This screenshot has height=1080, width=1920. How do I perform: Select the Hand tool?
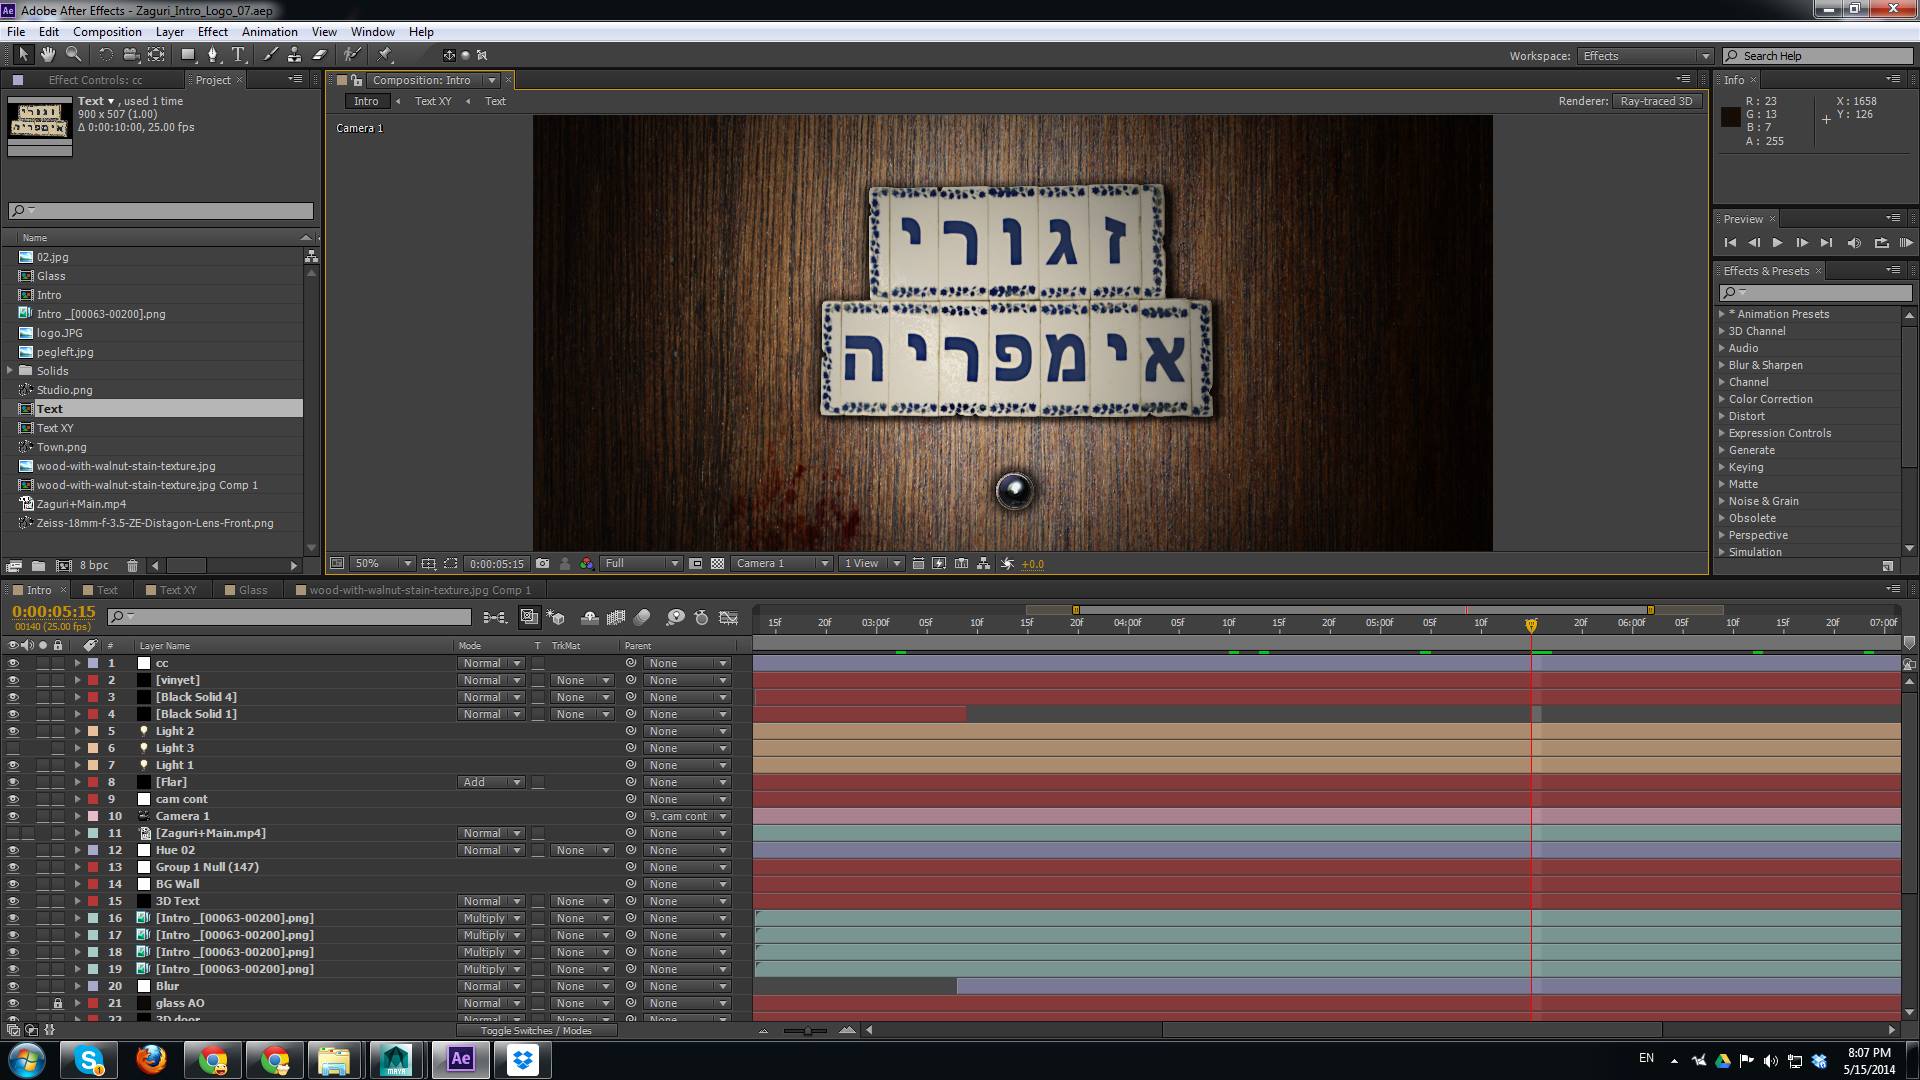point(47,55)
